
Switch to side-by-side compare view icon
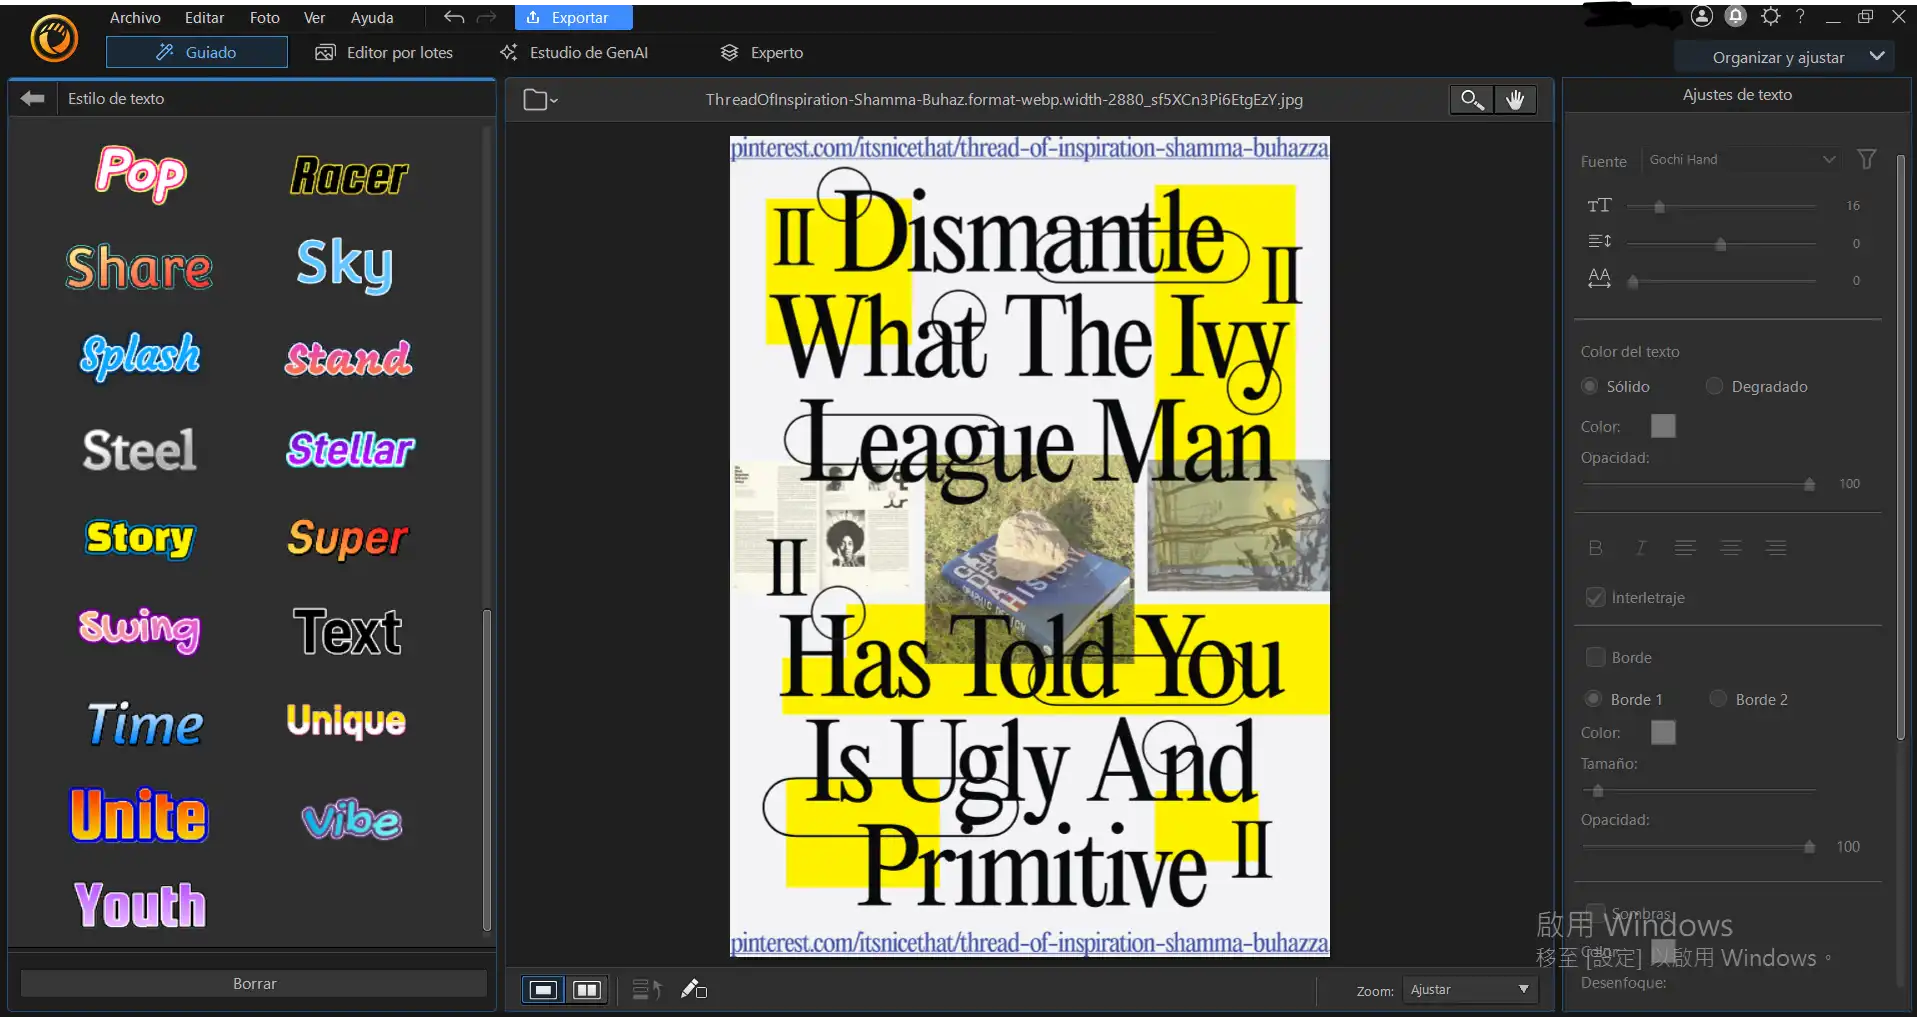click(x=587, y=990)
